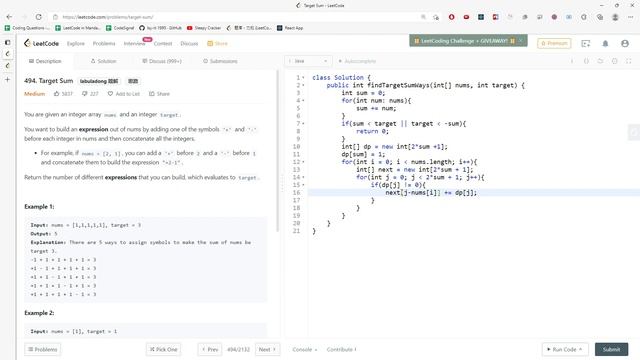Open the editor info icon
The image size is (640, 360).
click(572, 61)
